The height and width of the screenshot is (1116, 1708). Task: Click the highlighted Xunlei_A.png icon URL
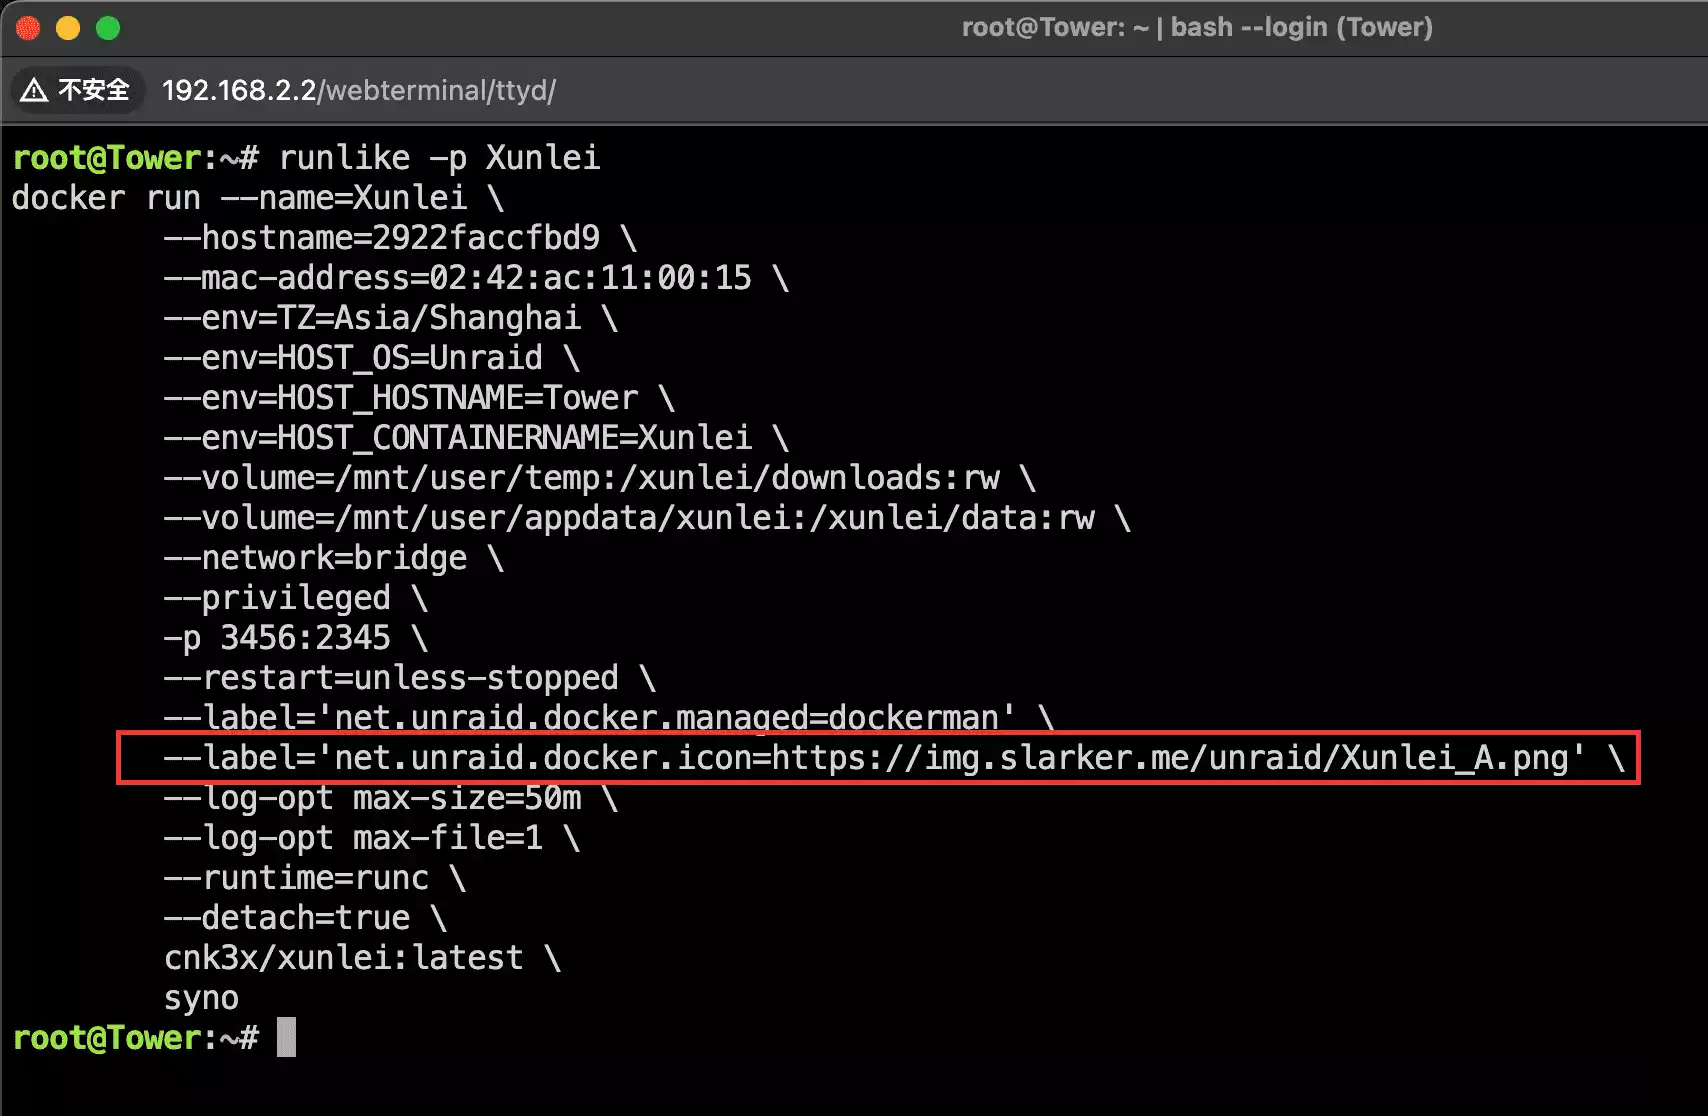coord(1177,758)
